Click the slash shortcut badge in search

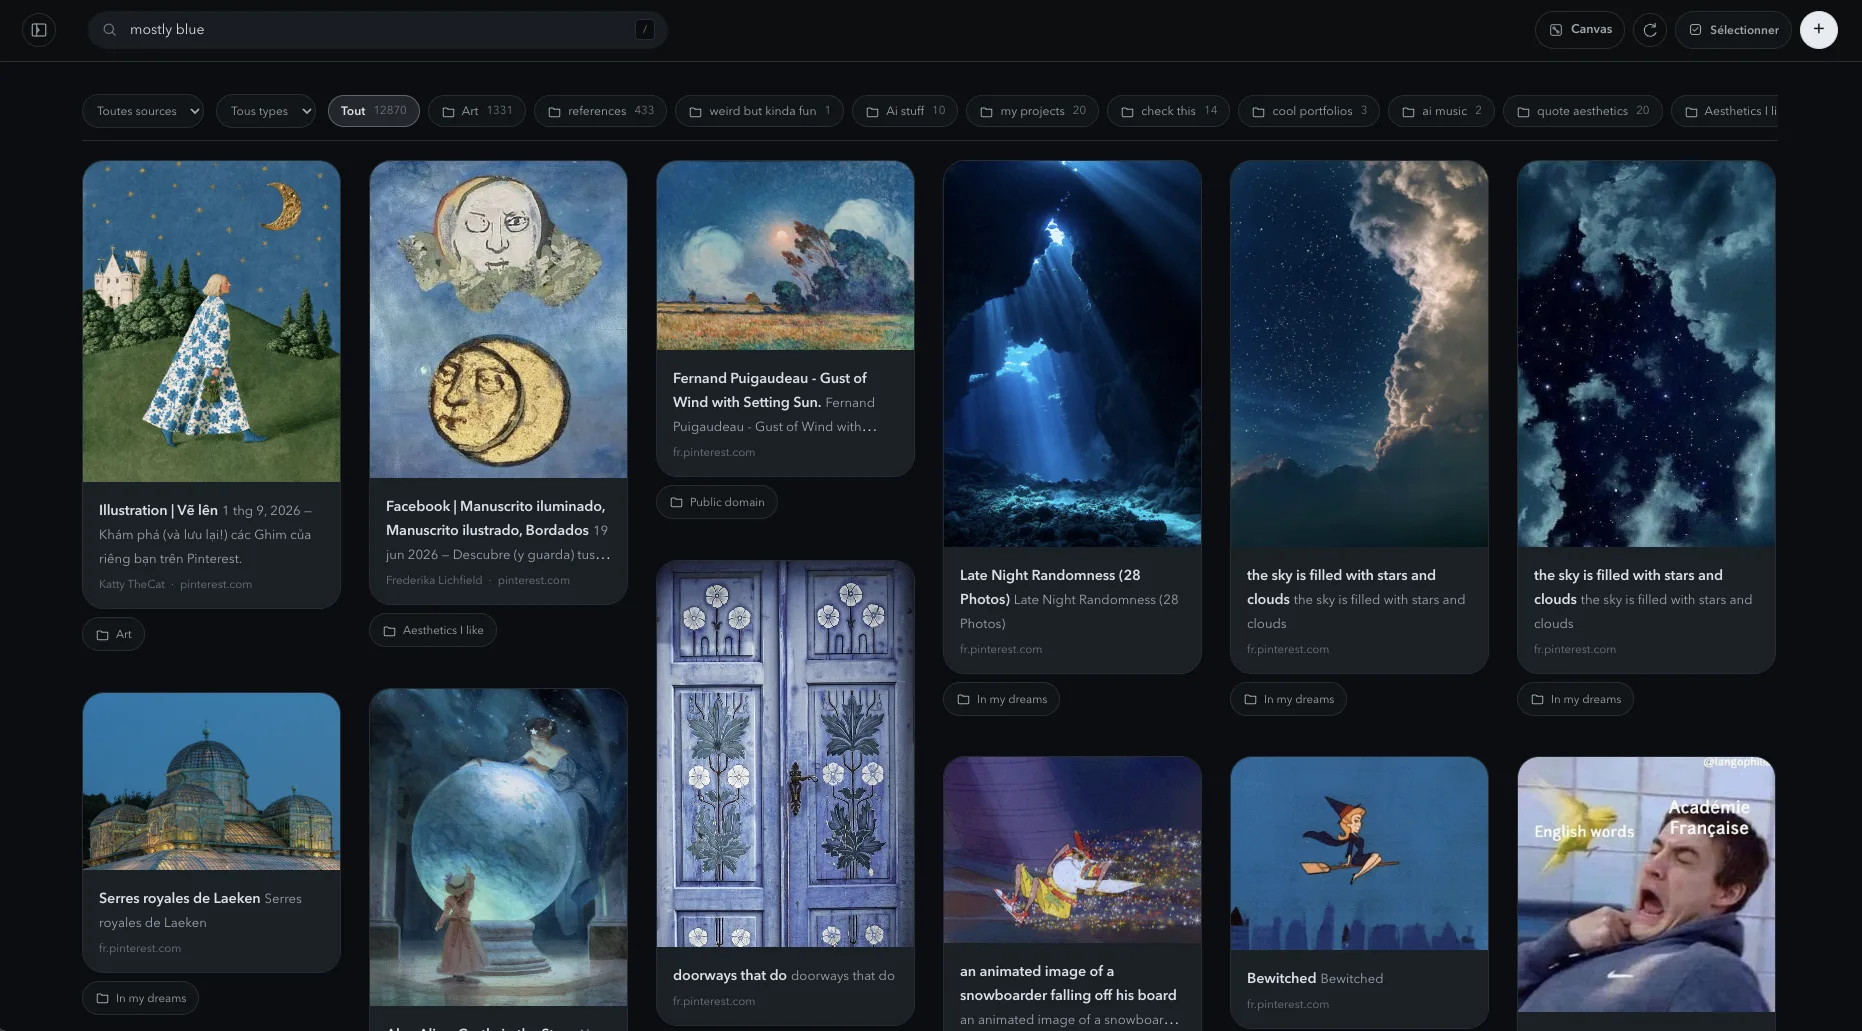click(x=644, y=30)
